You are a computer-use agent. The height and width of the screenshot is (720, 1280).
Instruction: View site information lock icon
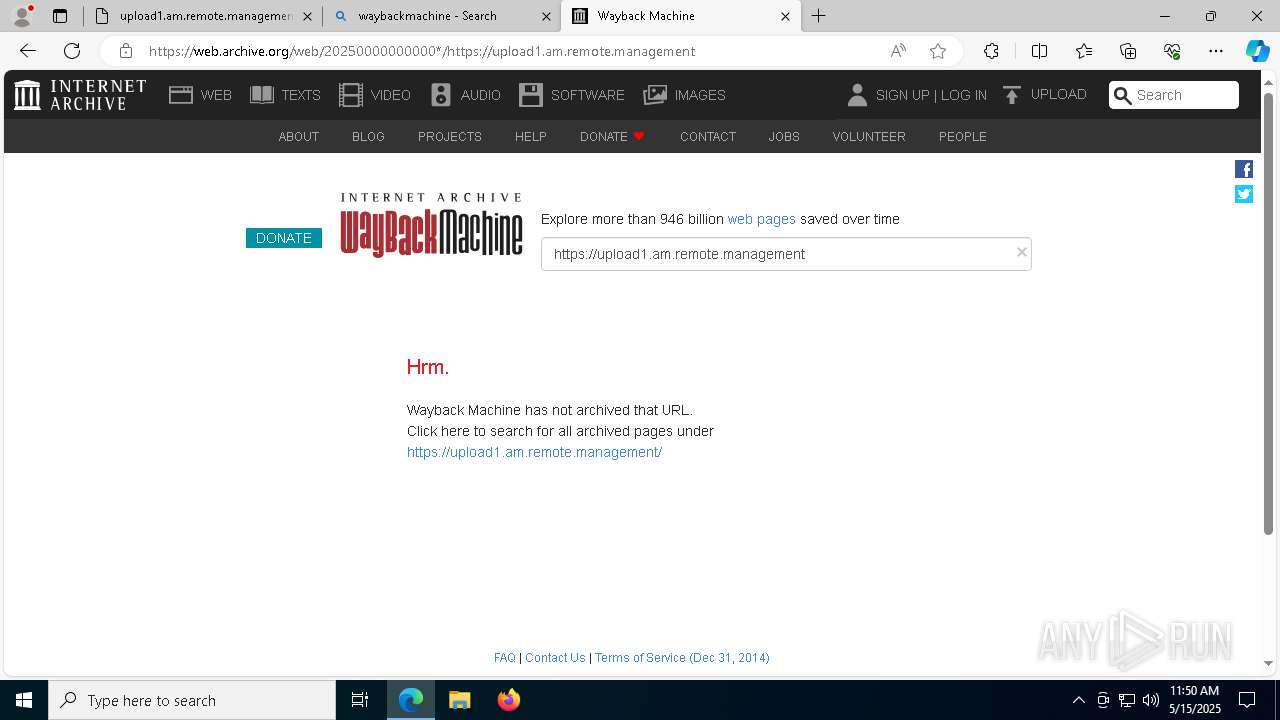coord(125,51)
